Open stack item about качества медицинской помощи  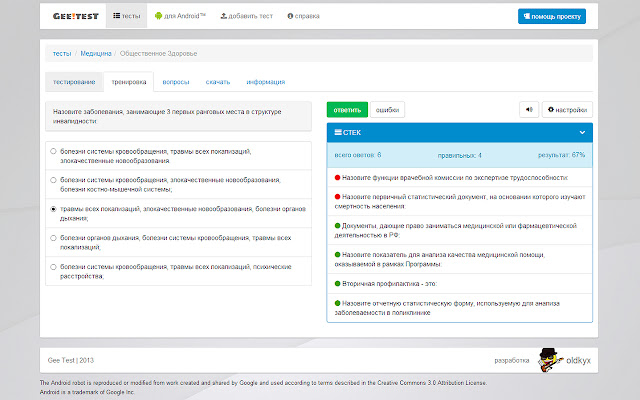460,259
